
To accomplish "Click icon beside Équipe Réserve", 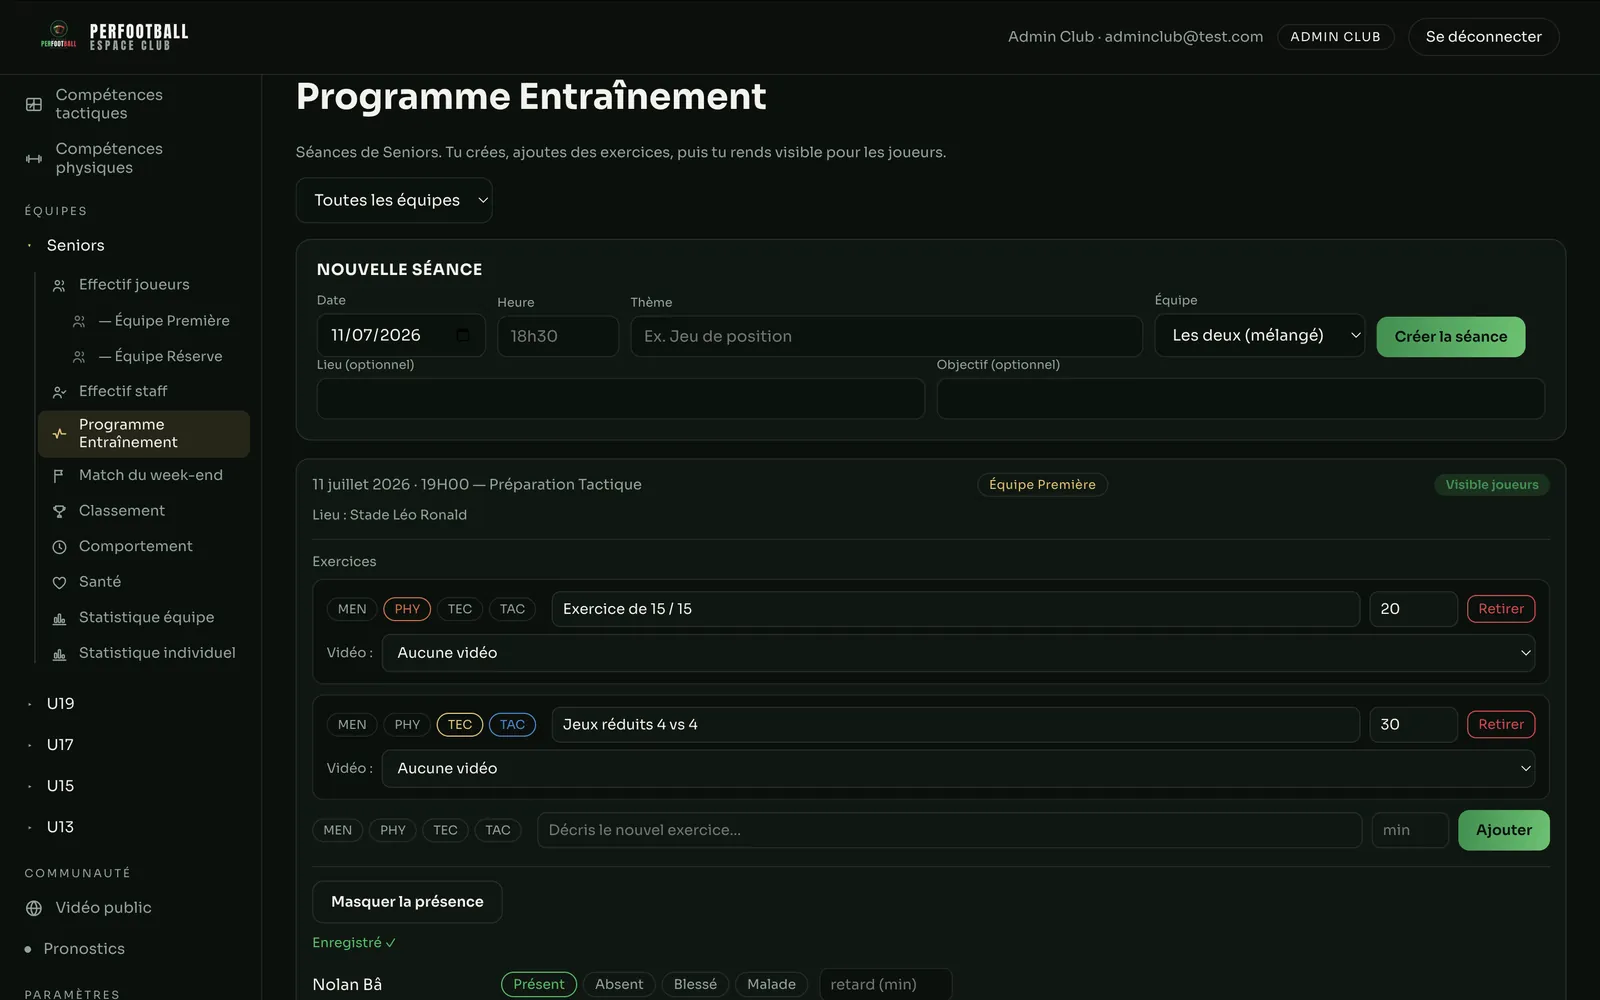I will pyautogui.click(x=79, y=357).
